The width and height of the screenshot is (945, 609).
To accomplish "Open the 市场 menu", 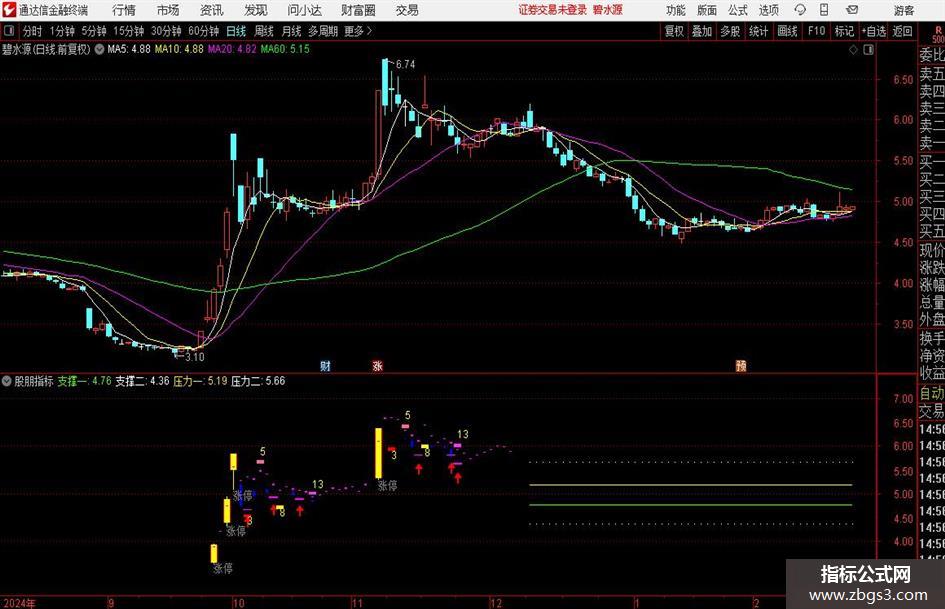I will 168,10.
